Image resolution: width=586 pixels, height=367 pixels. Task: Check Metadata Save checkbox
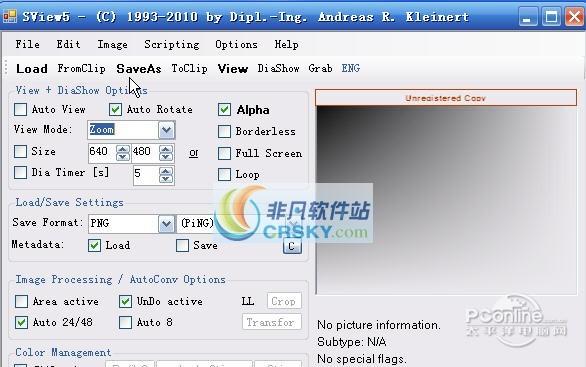182,246
